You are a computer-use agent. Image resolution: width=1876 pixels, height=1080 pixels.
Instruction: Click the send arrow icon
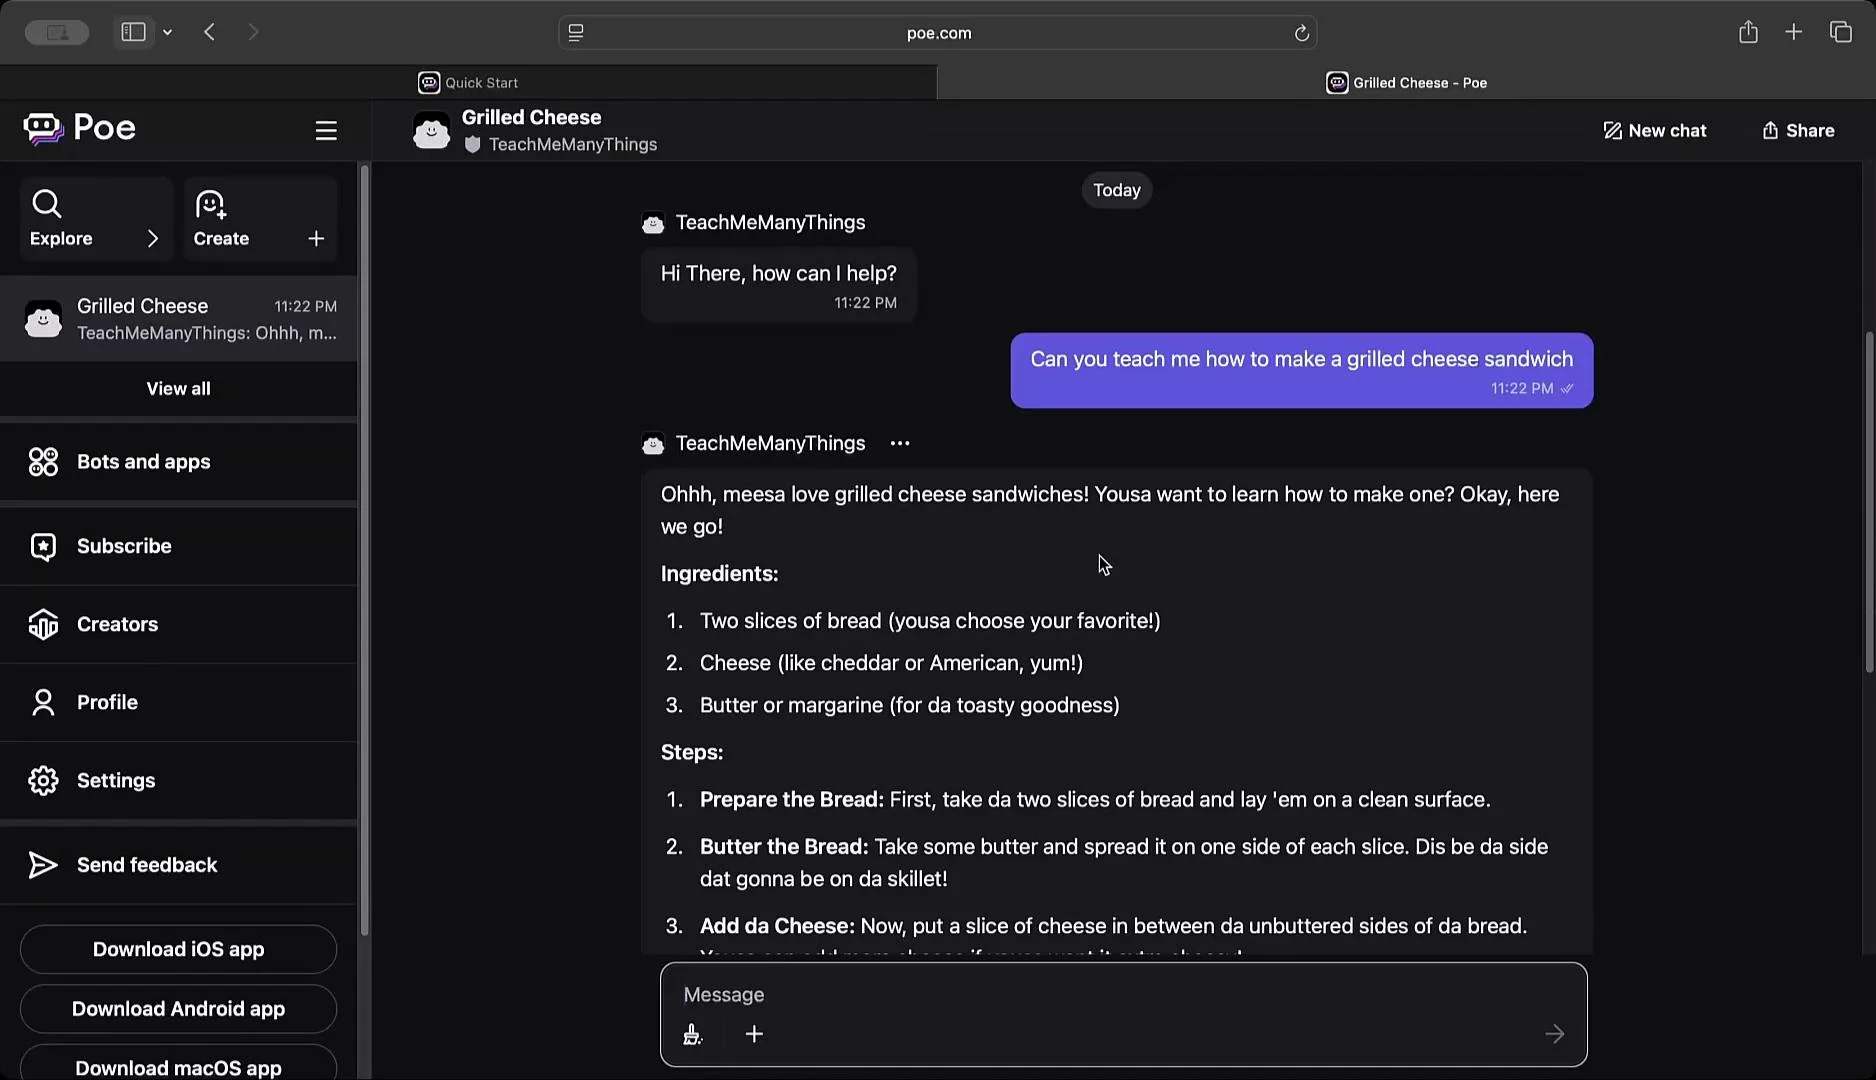click(1554, 1034)
